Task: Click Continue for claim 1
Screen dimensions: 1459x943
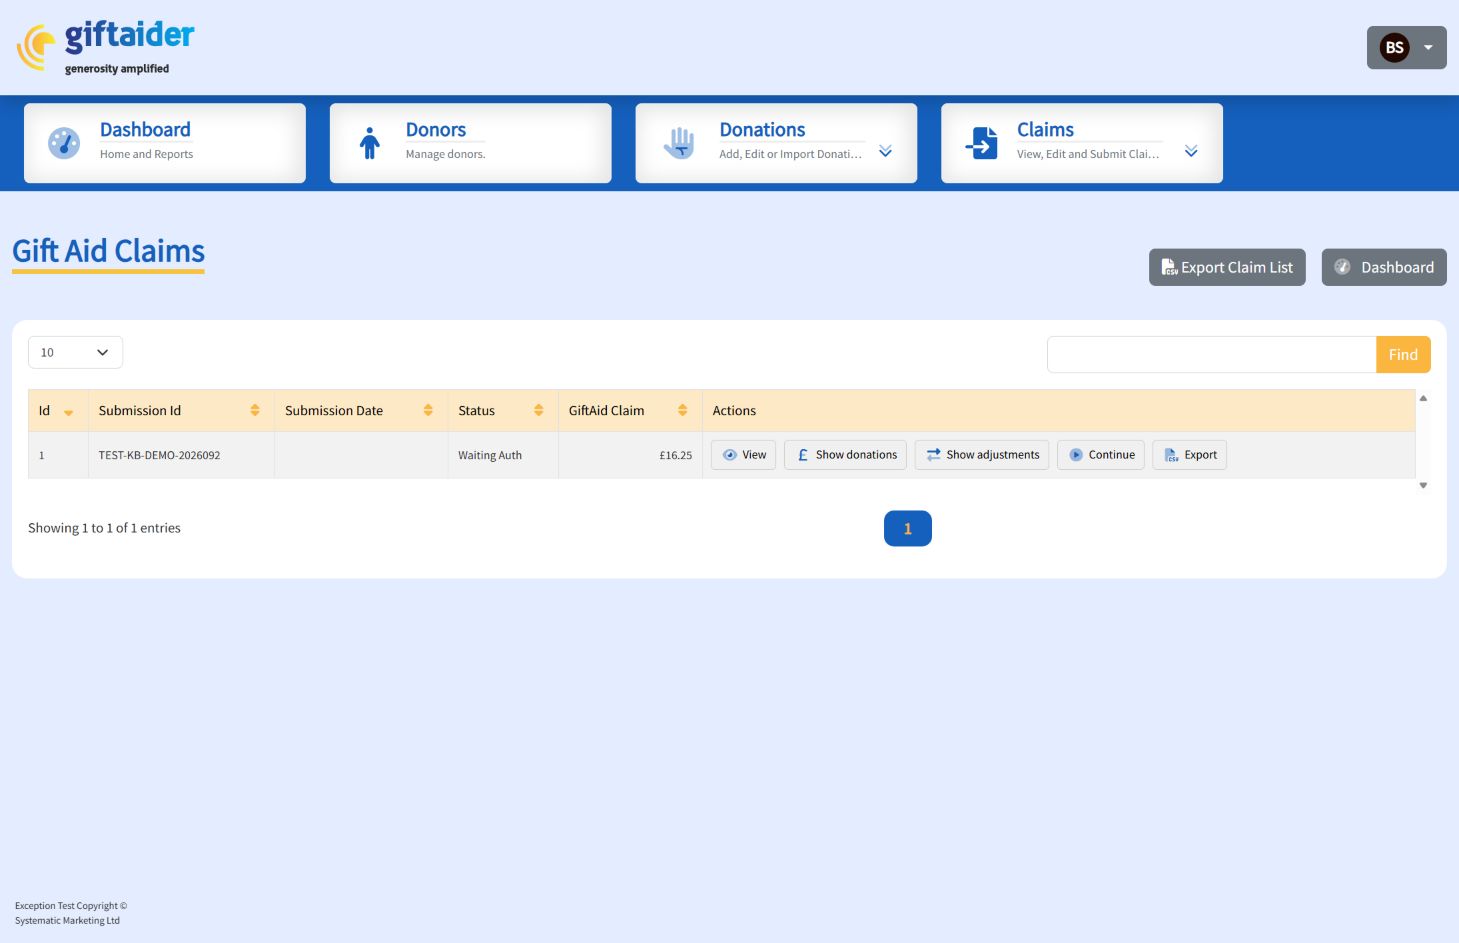Action: click(x=1101, y=455)
